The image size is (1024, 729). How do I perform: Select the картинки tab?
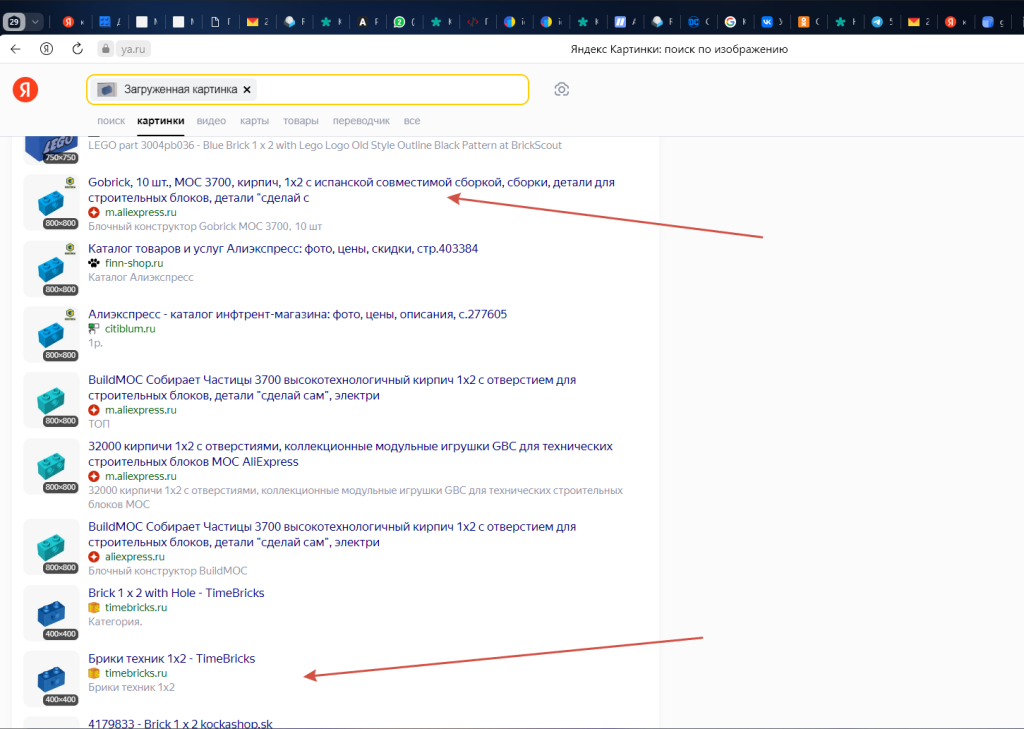(161, 121)
